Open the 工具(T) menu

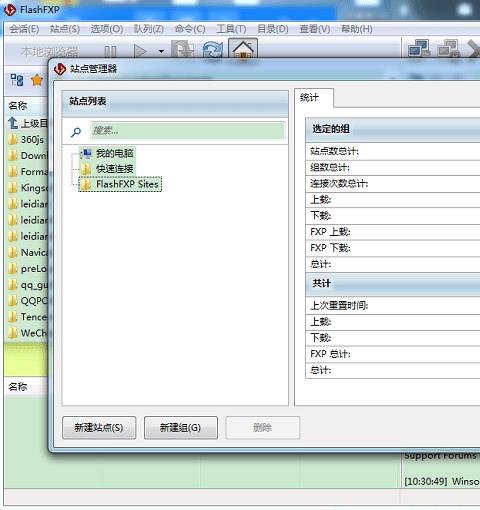231,29
